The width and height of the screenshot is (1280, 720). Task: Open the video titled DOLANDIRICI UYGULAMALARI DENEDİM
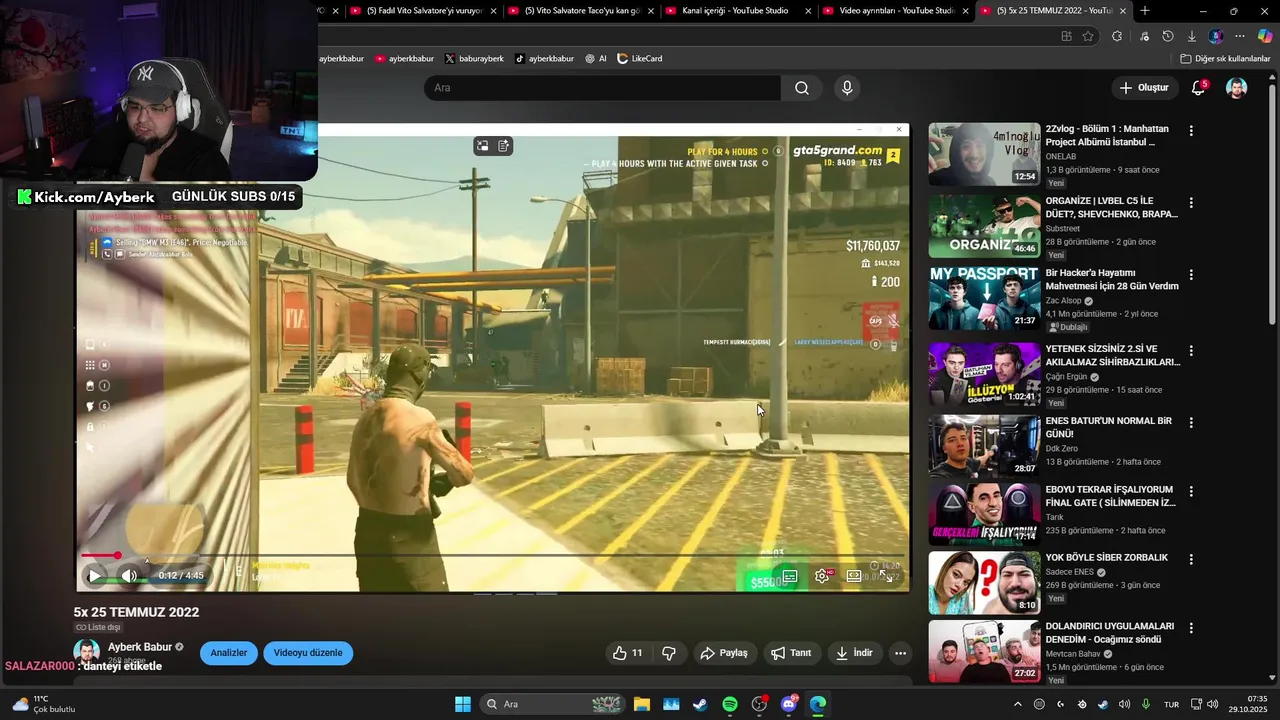tap(1110, 632)
